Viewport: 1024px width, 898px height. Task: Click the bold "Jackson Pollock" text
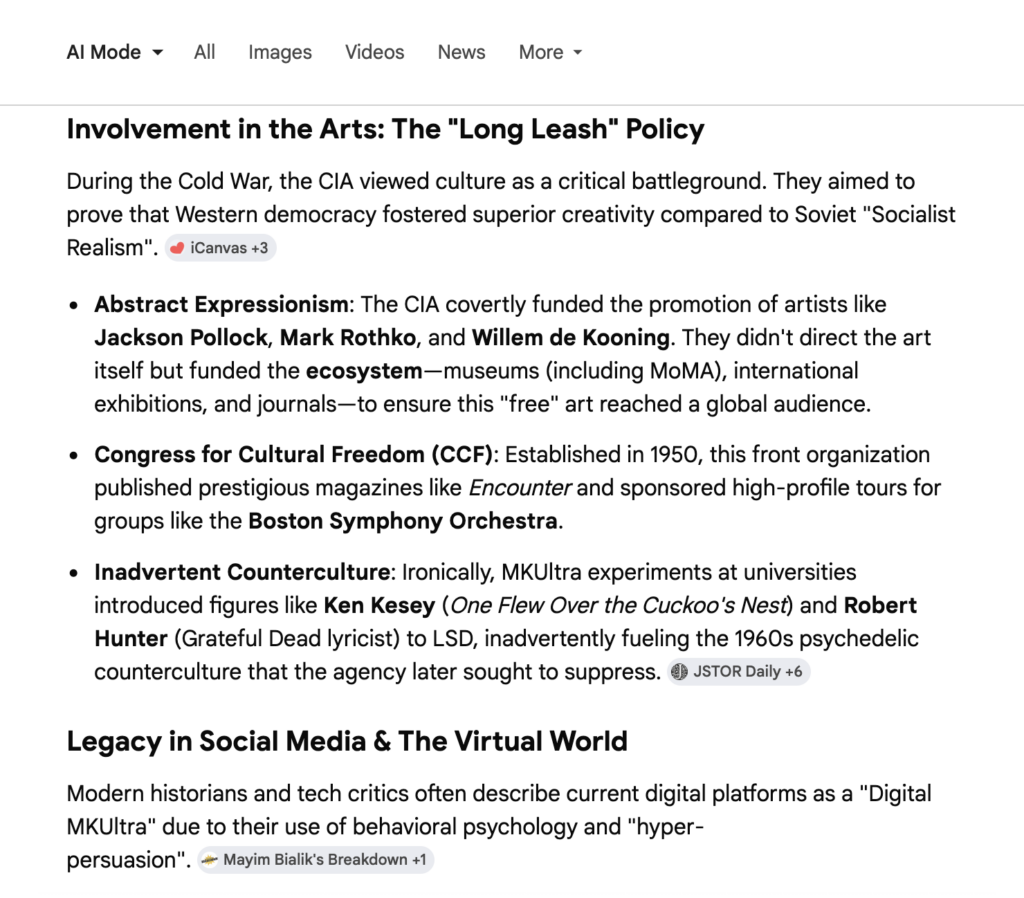pos(182,337)
